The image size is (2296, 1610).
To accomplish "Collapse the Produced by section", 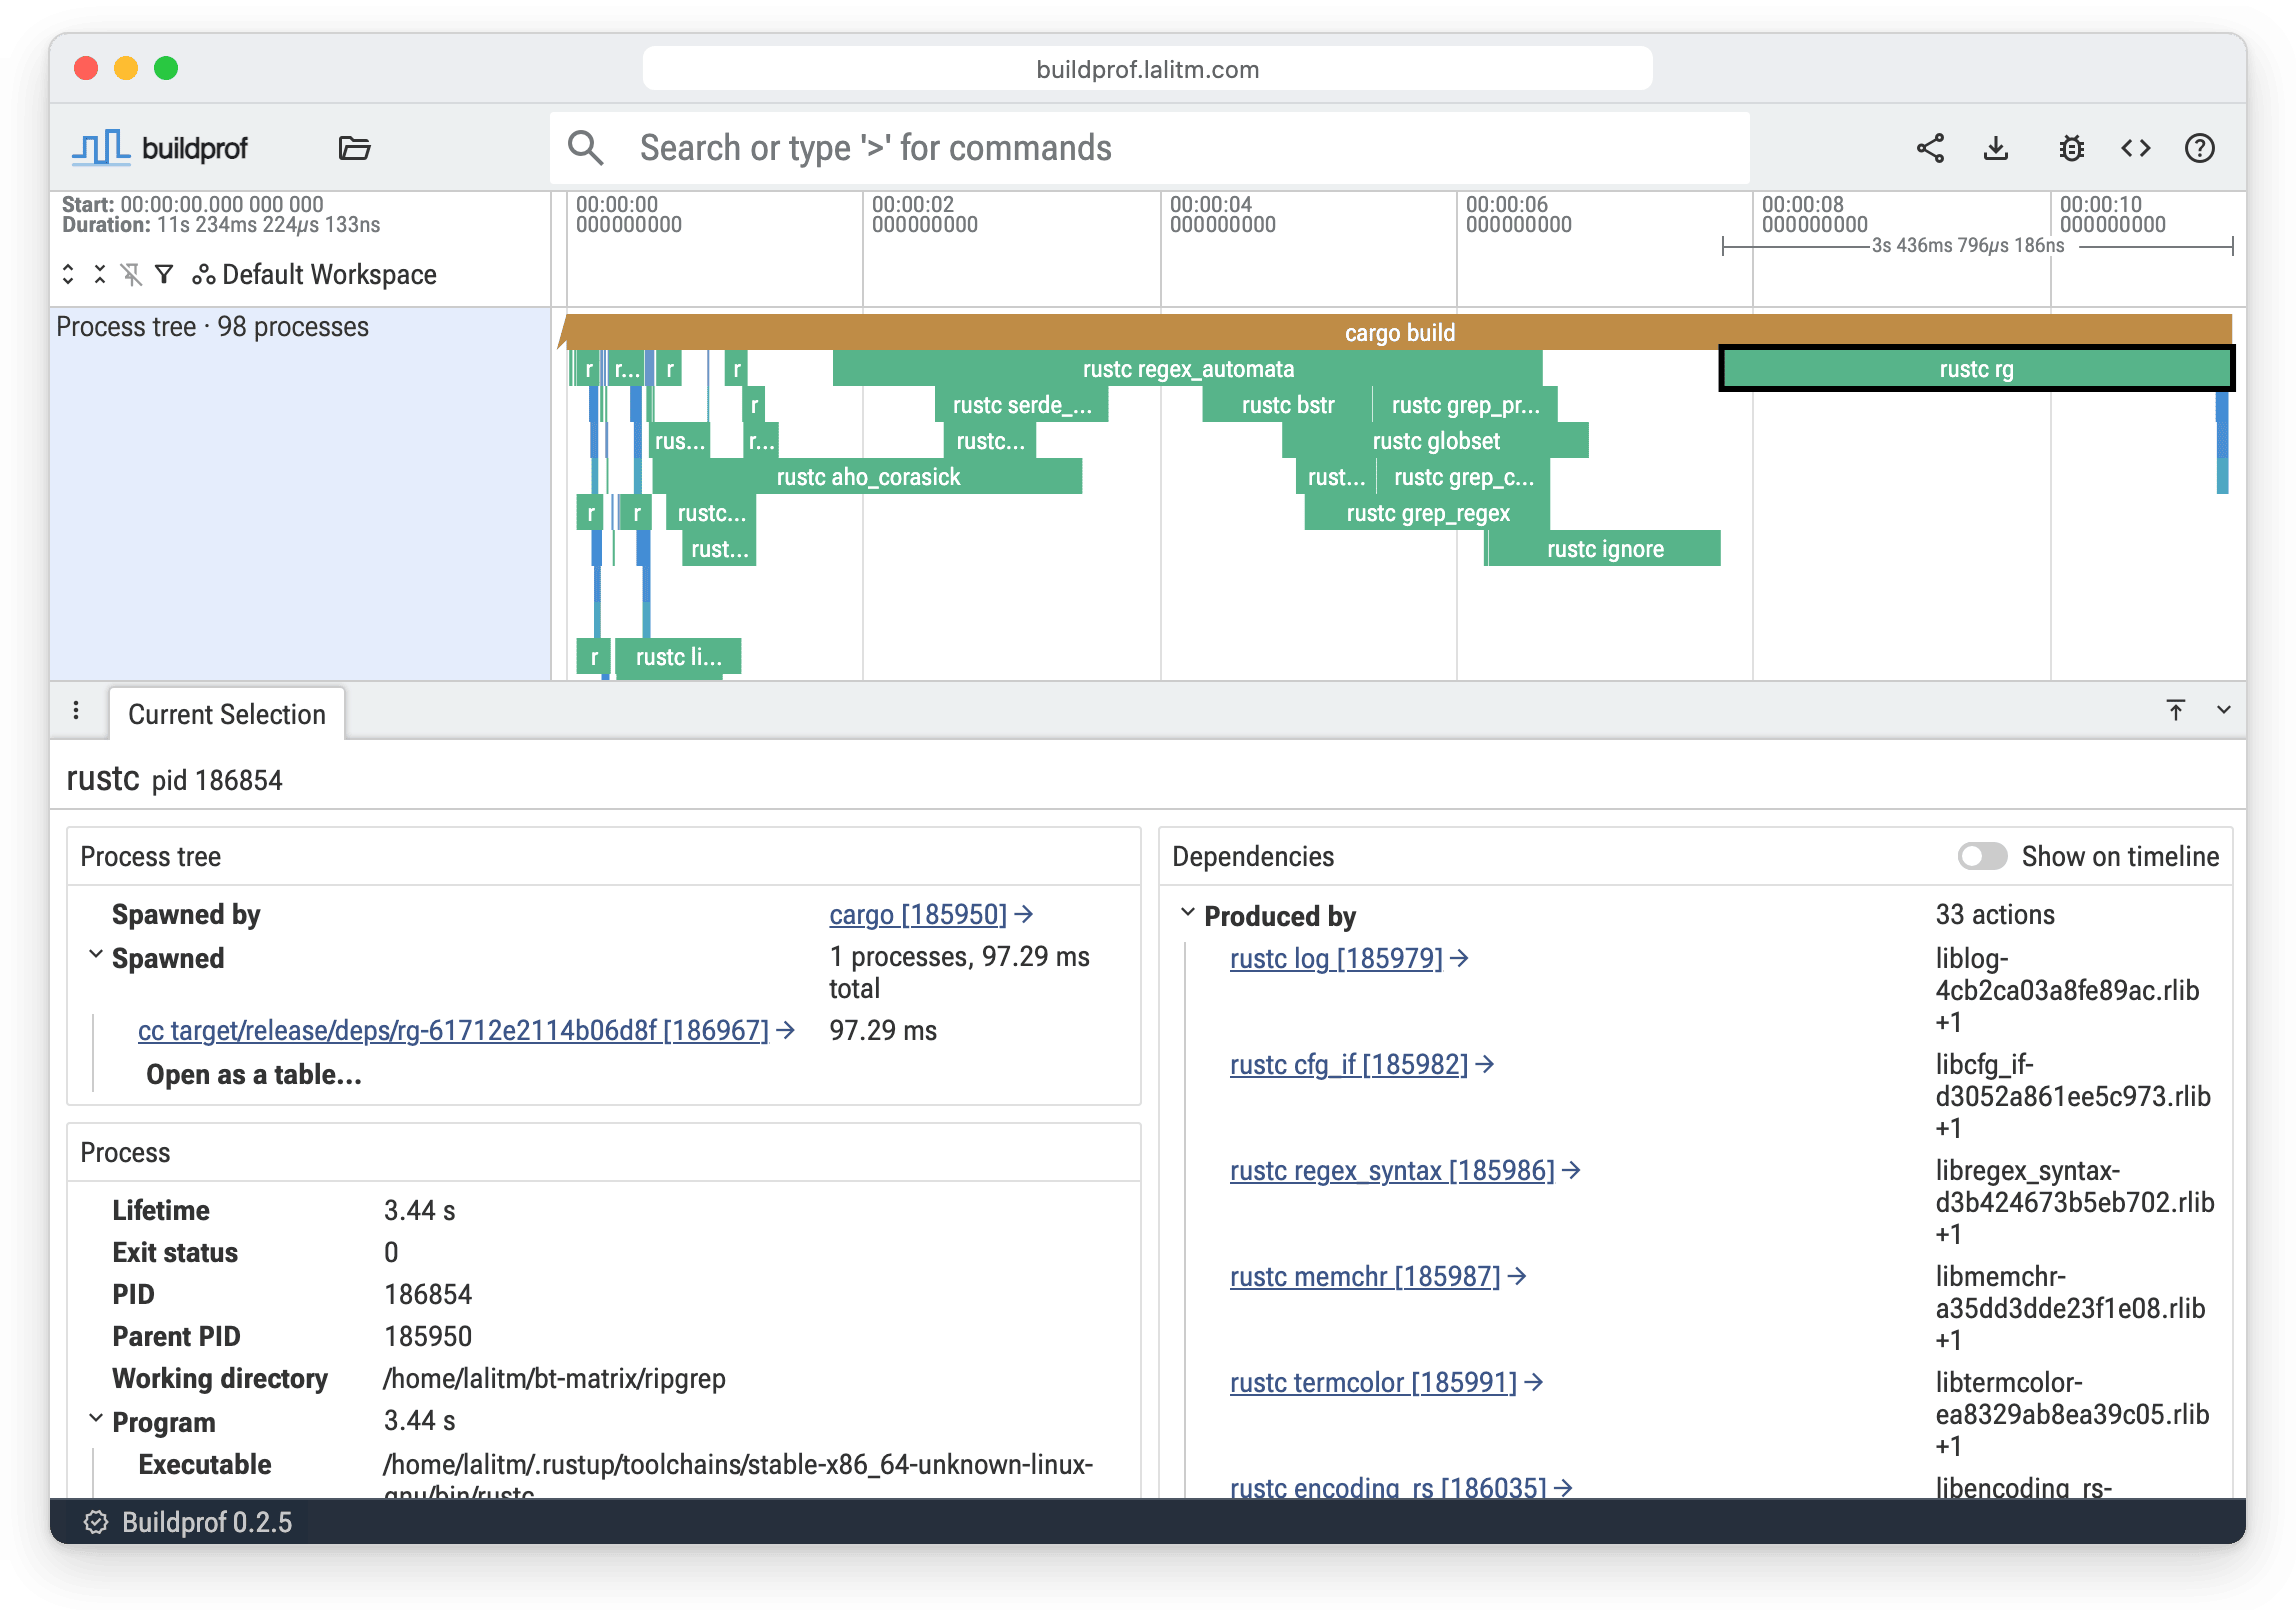I will (x=1188, y=913).
